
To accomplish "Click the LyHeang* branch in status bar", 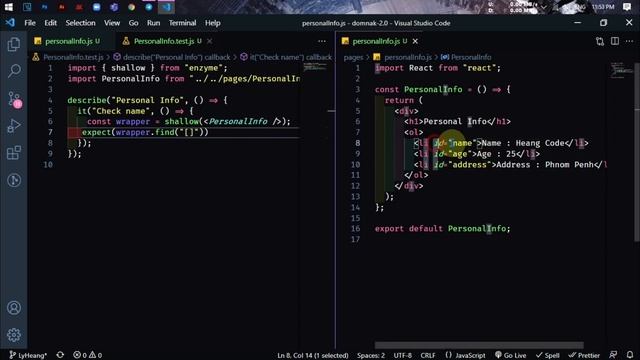I will 28,355.
